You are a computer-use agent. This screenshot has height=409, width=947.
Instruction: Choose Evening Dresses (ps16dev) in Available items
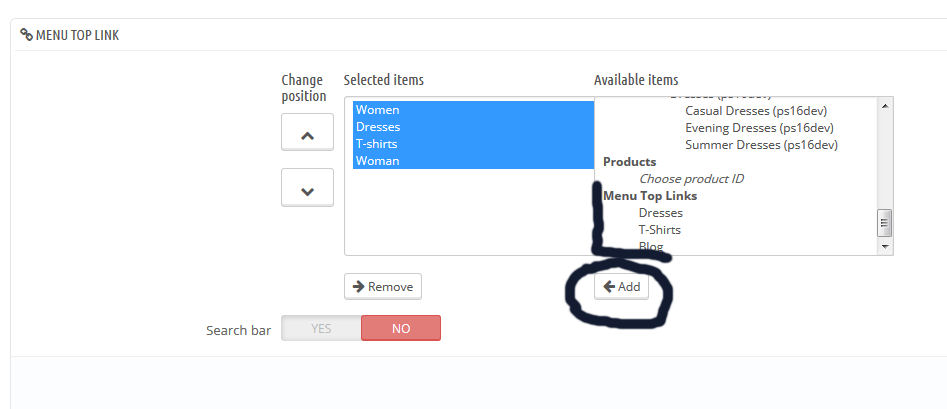759,128
